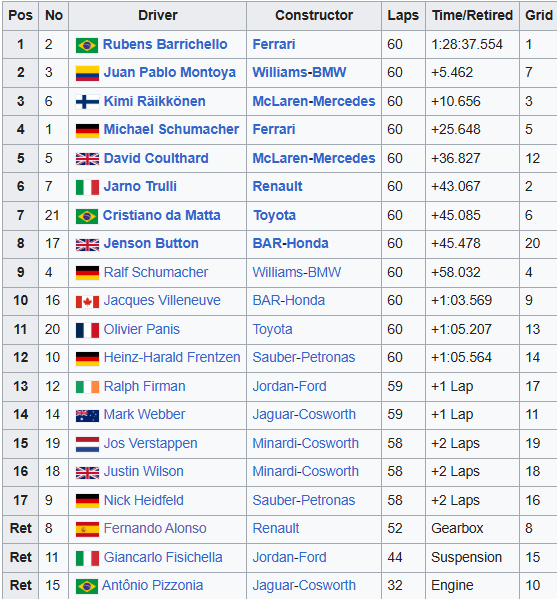
Task: Visit the Fernando Alonso link
Action: pyautogui.click(x=155, y=528)
